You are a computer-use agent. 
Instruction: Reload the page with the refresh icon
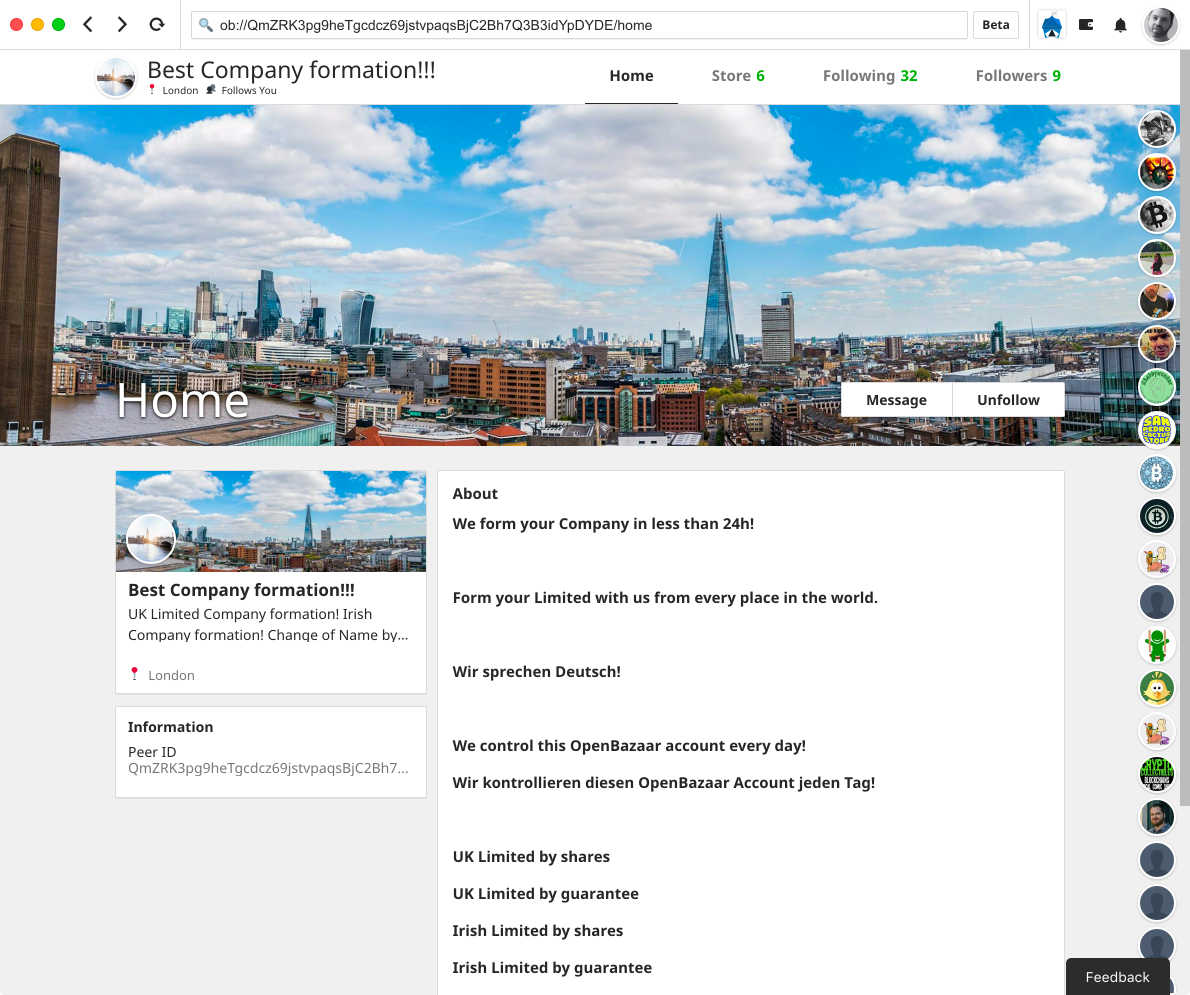(157, 25)
